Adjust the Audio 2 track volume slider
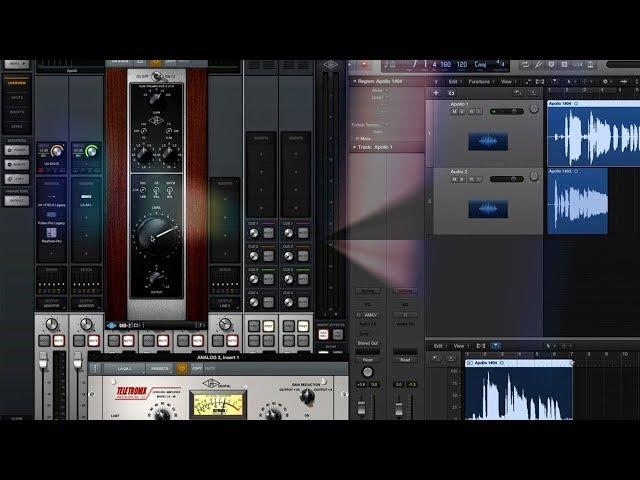Viewport: 640px width, 480px height. 507,179
